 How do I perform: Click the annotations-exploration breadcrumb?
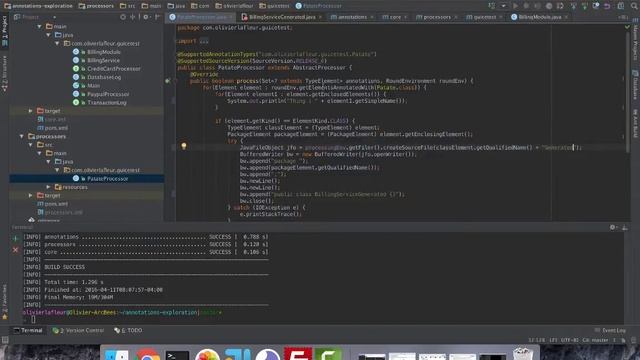click(x=38, y=6)
